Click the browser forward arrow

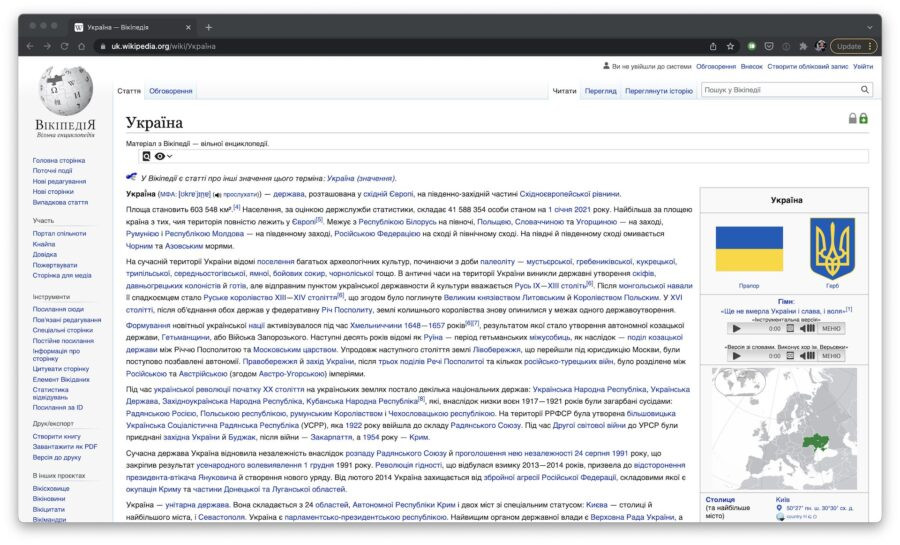pos(48,46)
